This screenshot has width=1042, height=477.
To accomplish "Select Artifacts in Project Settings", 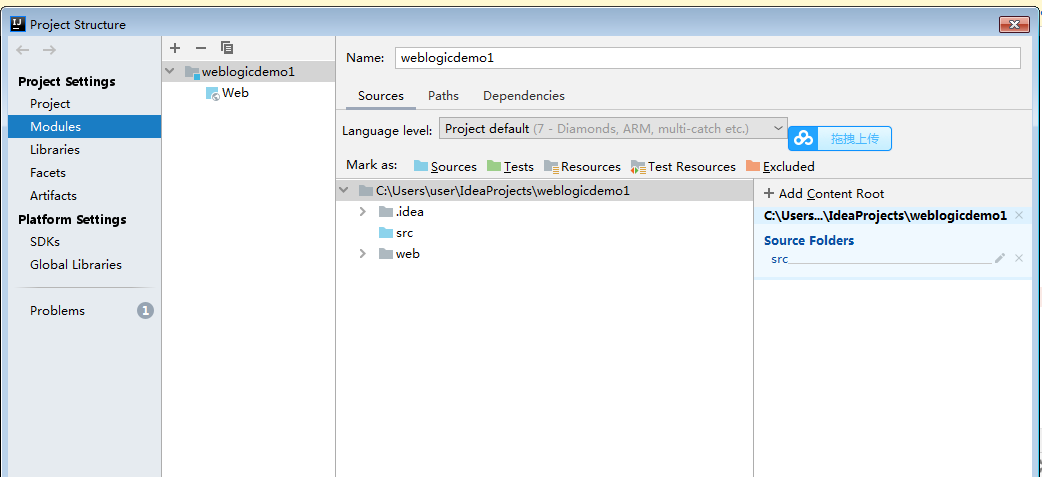I will (x=53, y=196).
